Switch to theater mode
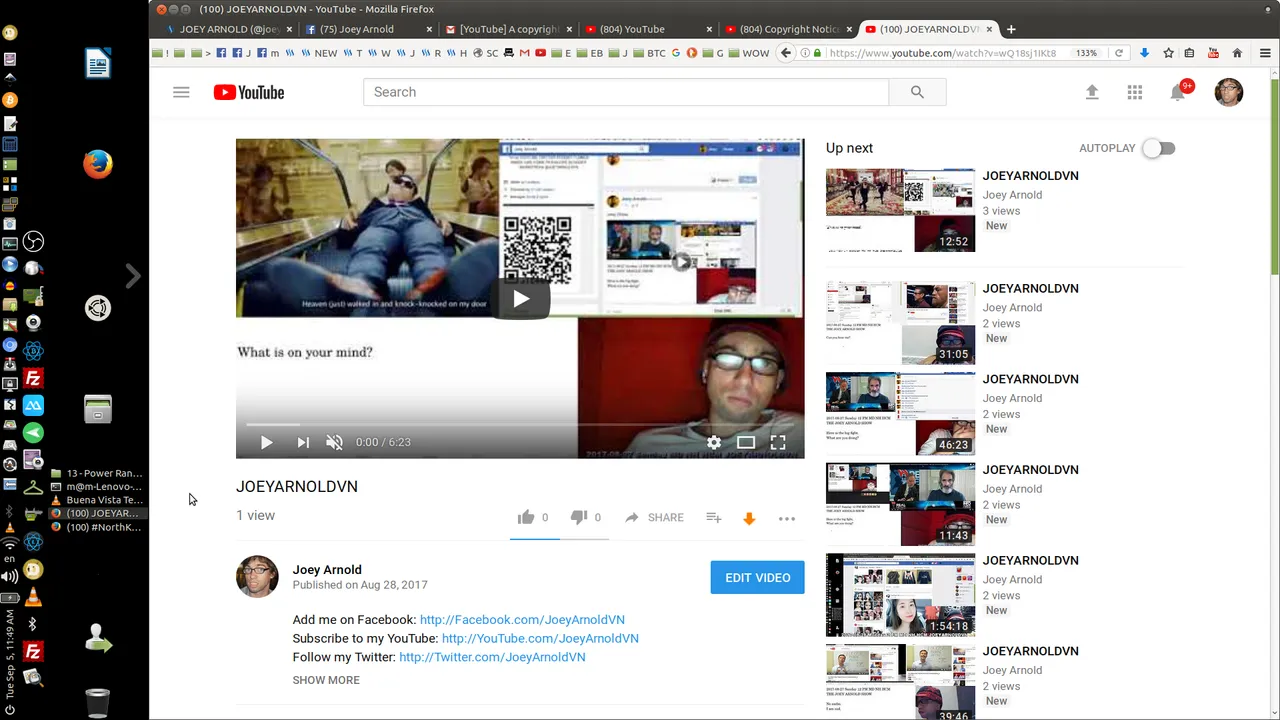 point(746,442)
